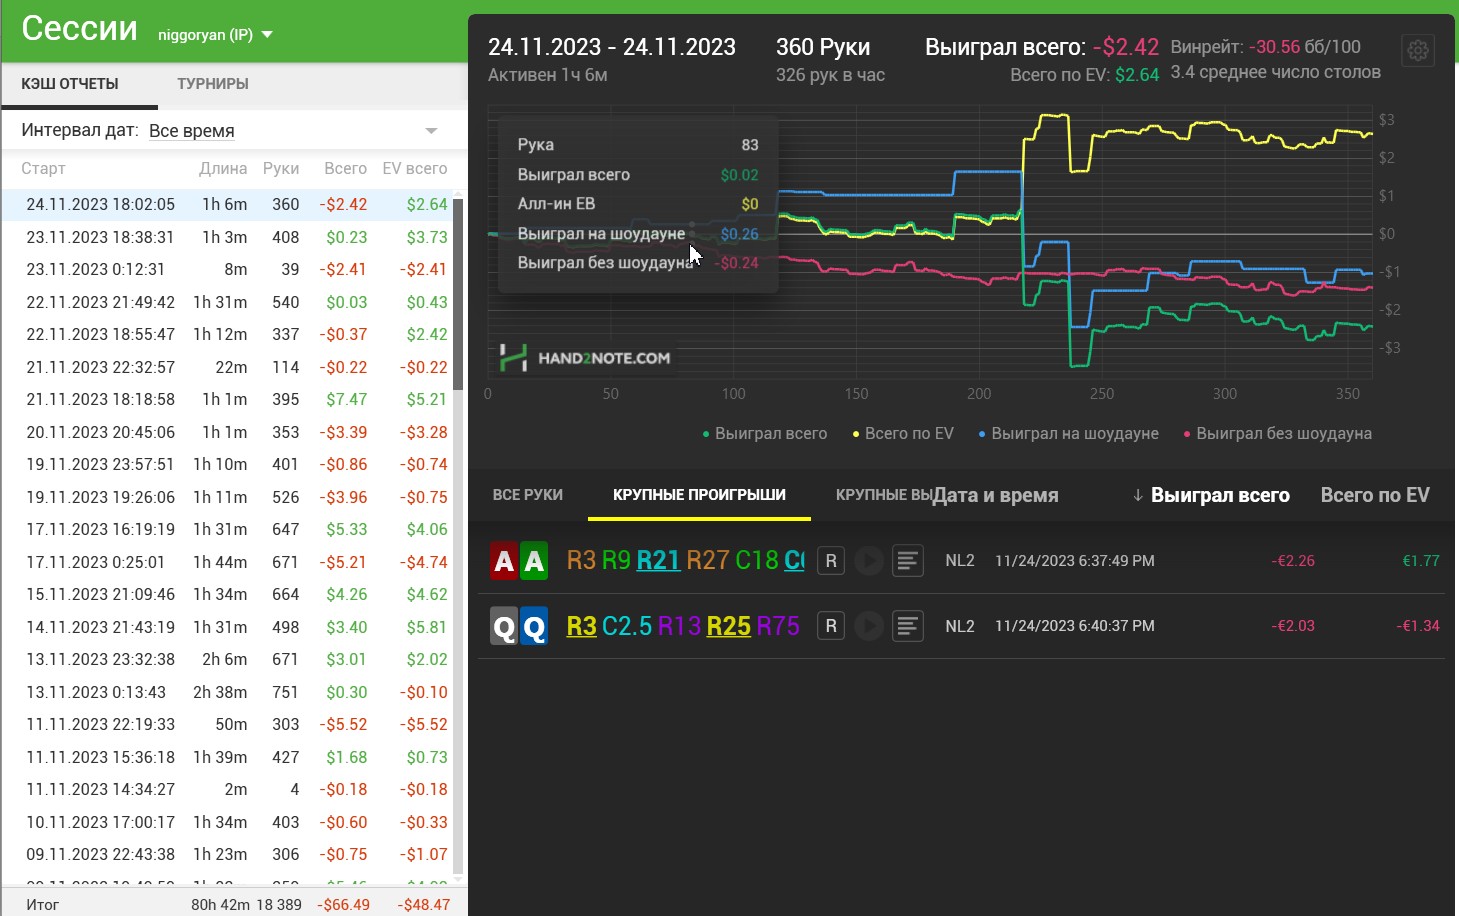1459x916 pixels.
Task: Click the -€2.03 result of QQ hand
Action: pyautogui.click(x=1293, y=626)
